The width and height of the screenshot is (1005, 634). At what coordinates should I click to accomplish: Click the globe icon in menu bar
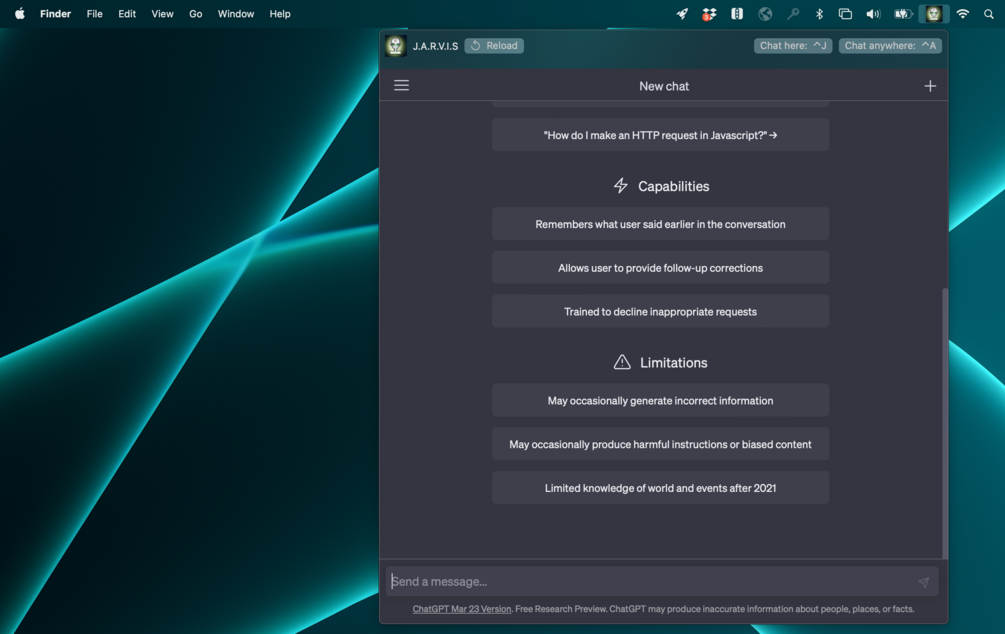765,13
